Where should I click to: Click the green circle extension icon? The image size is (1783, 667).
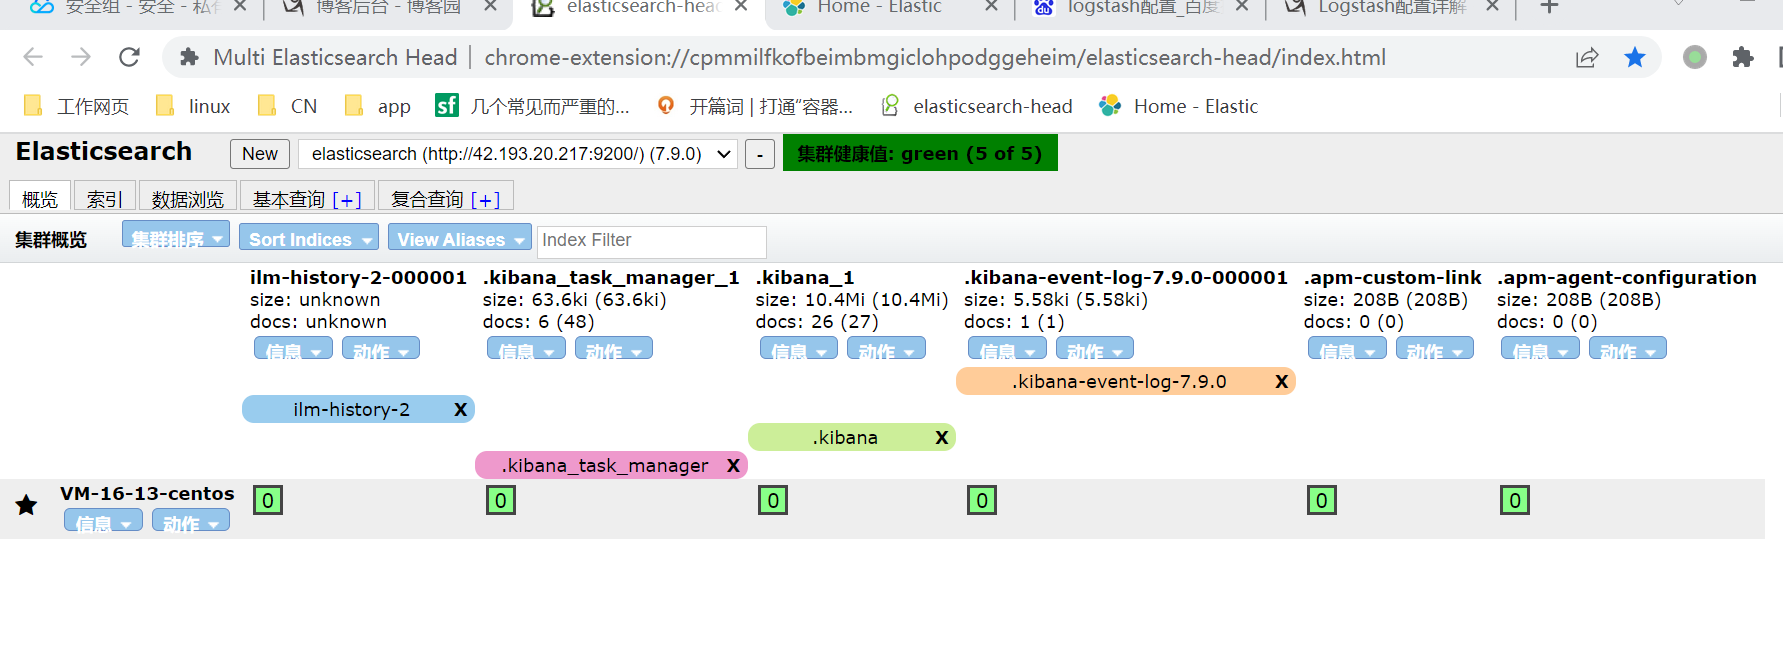point(1694,57)
